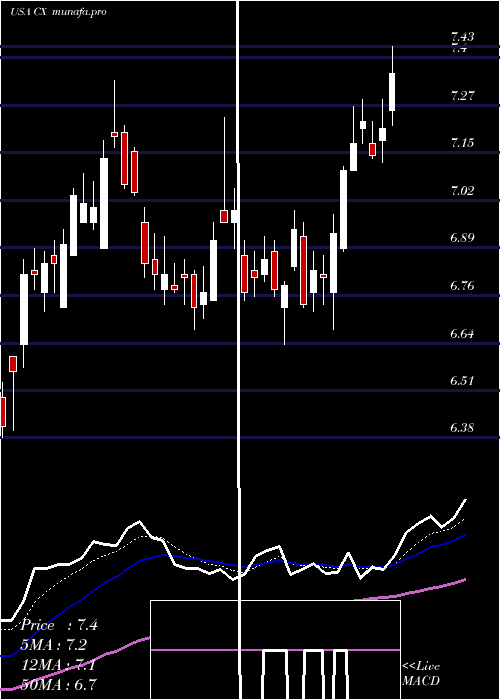500x700 pixels.
Task: Click the 'Price : 7.4' legend entry
Action: click(x=59, y=625)
